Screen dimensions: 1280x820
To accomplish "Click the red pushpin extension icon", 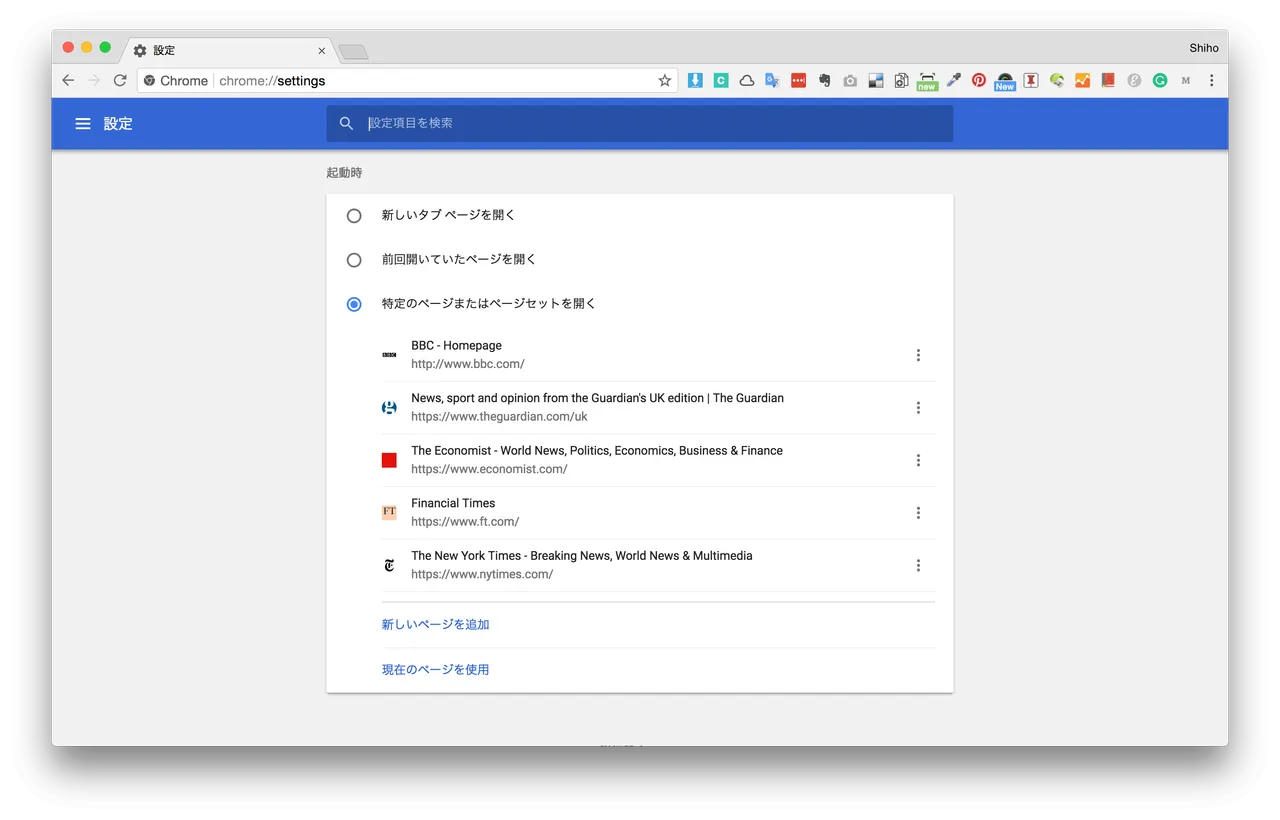I will click(x=1031, y=81).
